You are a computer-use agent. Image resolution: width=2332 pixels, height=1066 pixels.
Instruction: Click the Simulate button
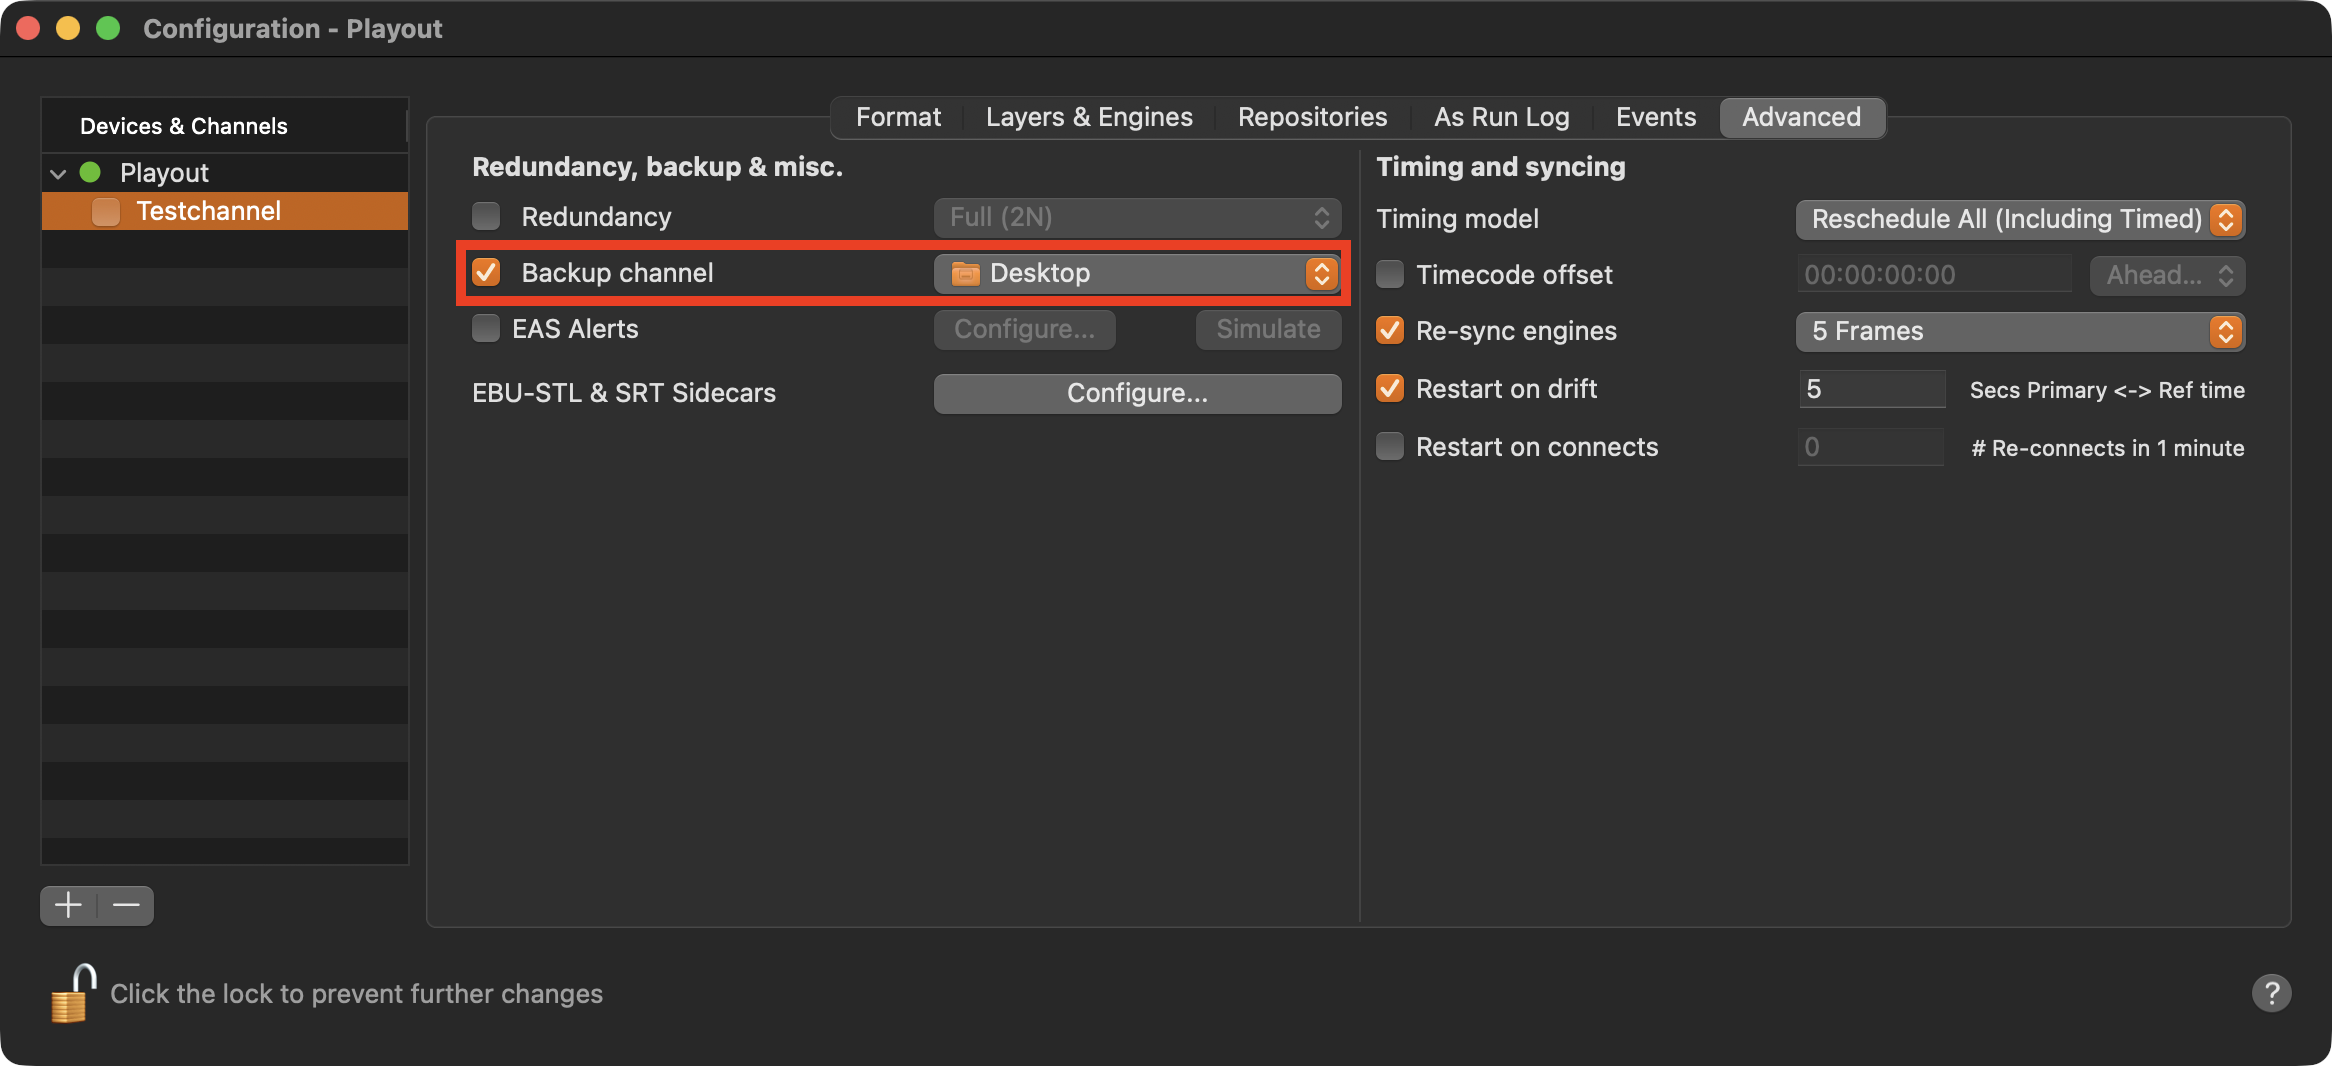point(1268,329)
